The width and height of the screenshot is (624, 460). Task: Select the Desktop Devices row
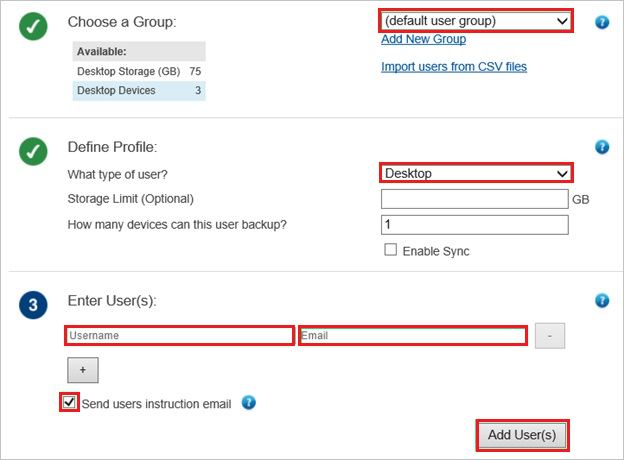pos(139,91)
